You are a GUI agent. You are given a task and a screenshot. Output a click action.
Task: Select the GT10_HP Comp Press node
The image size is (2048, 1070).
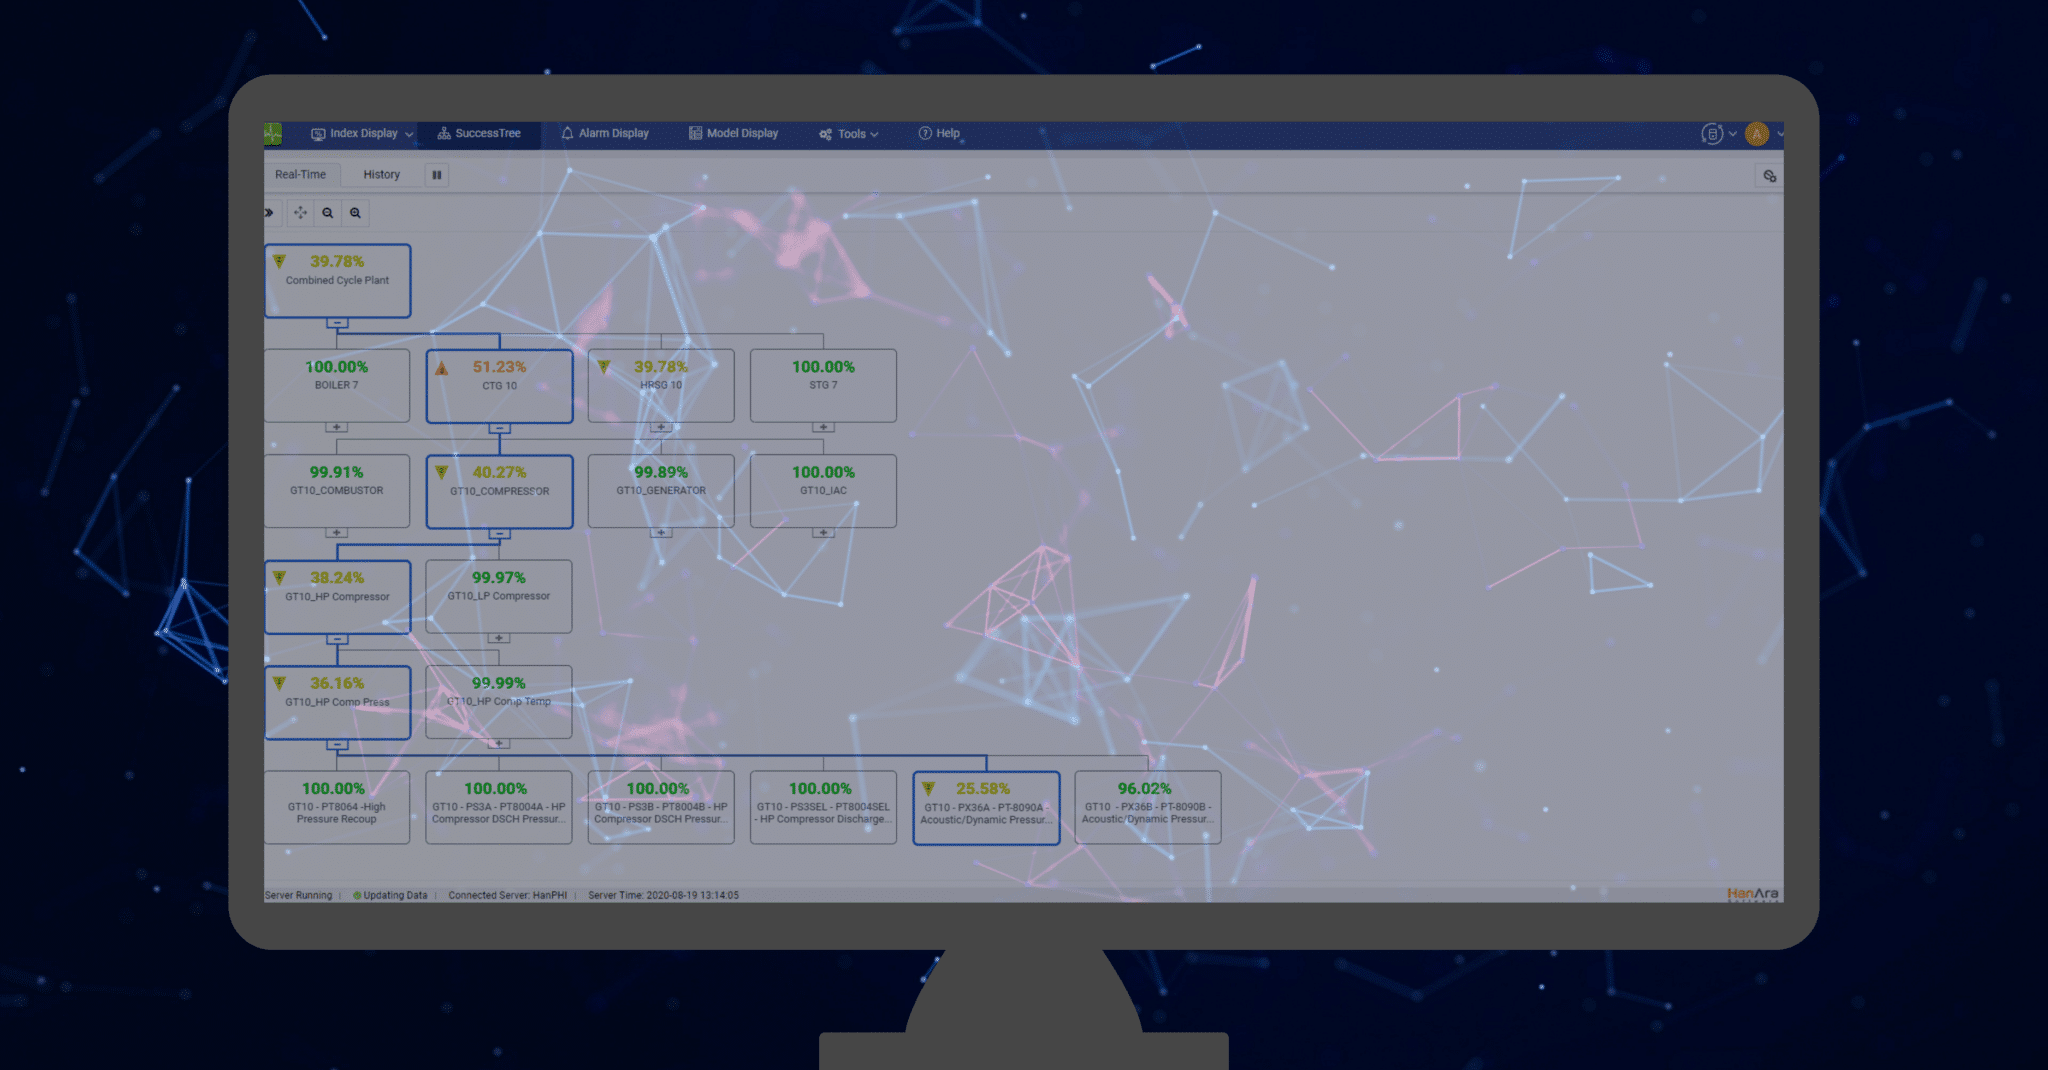coord(337,703)
